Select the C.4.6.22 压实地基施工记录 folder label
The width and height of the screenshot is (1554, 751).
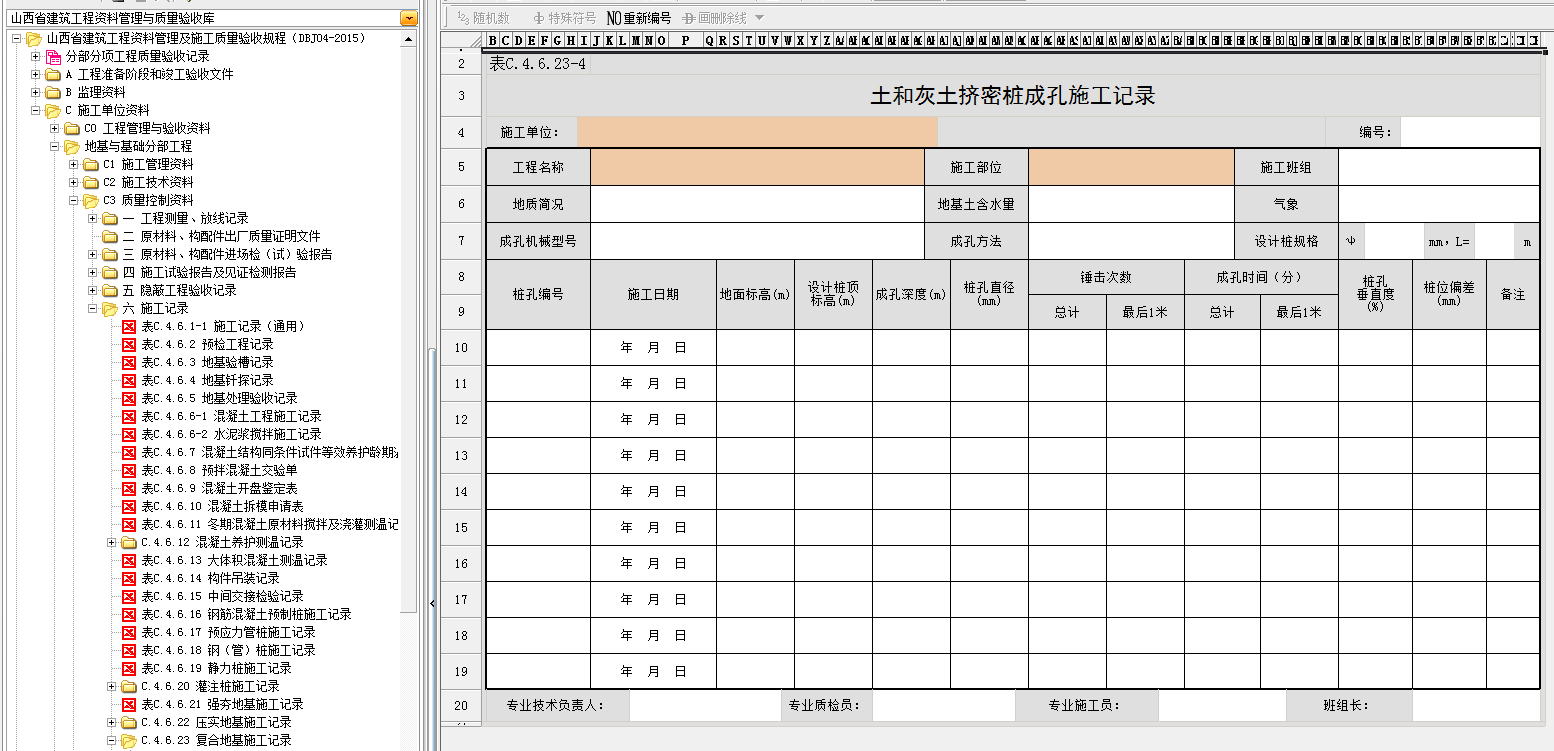(x=216, y=722)
